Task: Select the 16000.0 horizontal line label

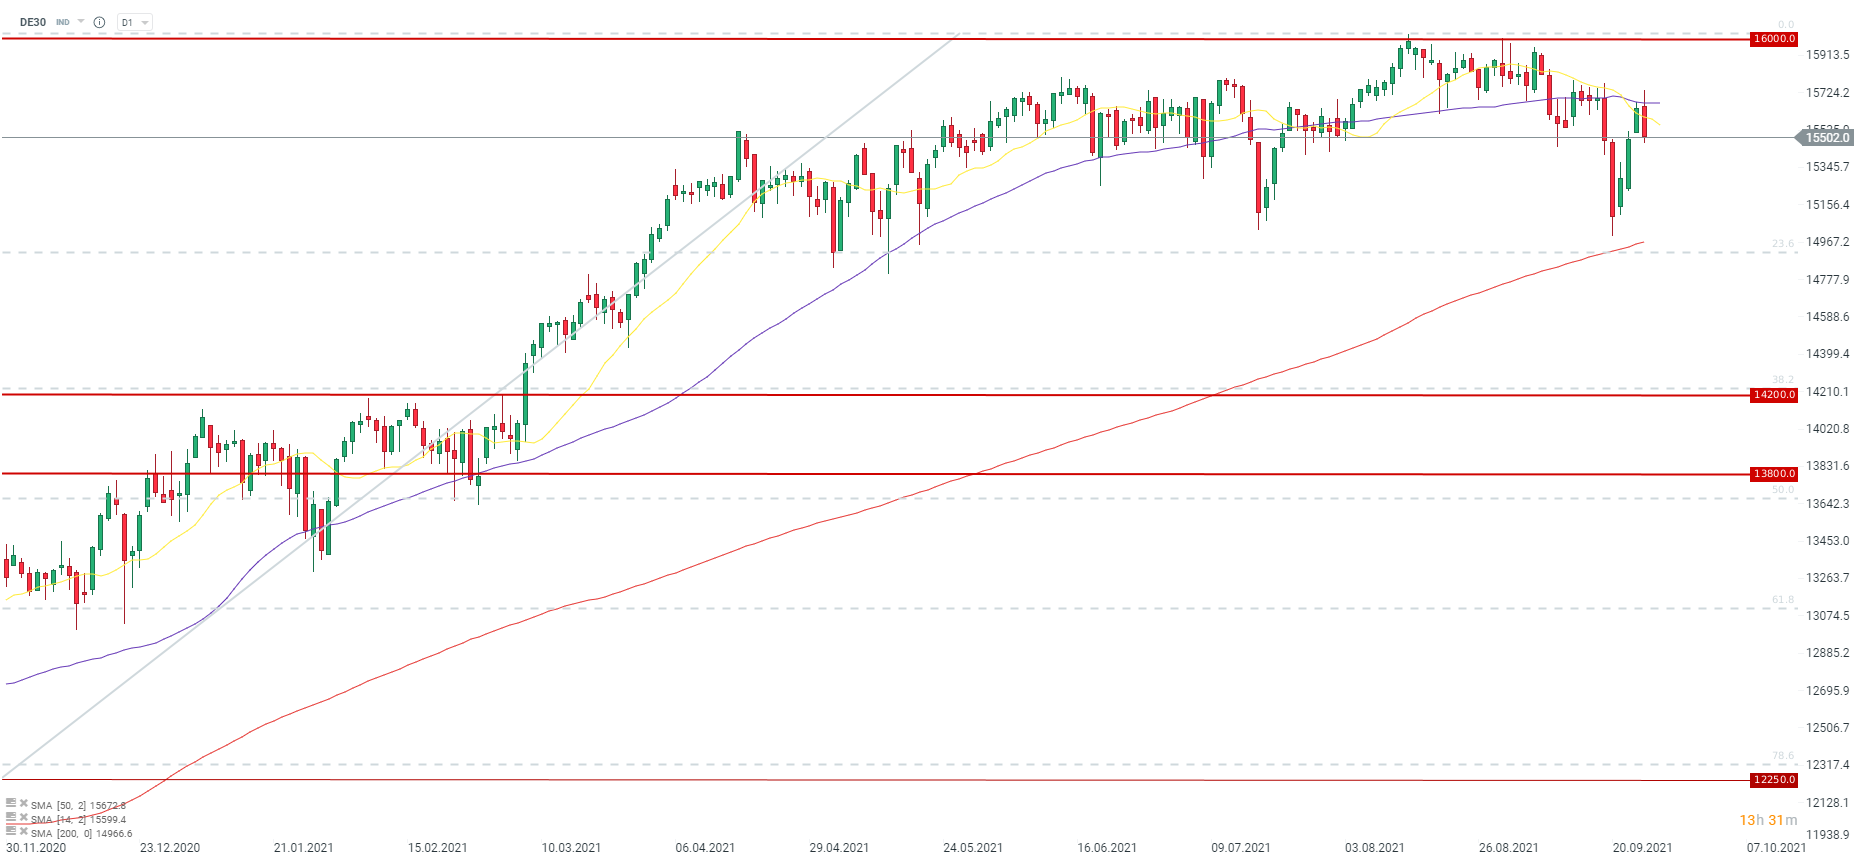Action: tap(1774, 39)
